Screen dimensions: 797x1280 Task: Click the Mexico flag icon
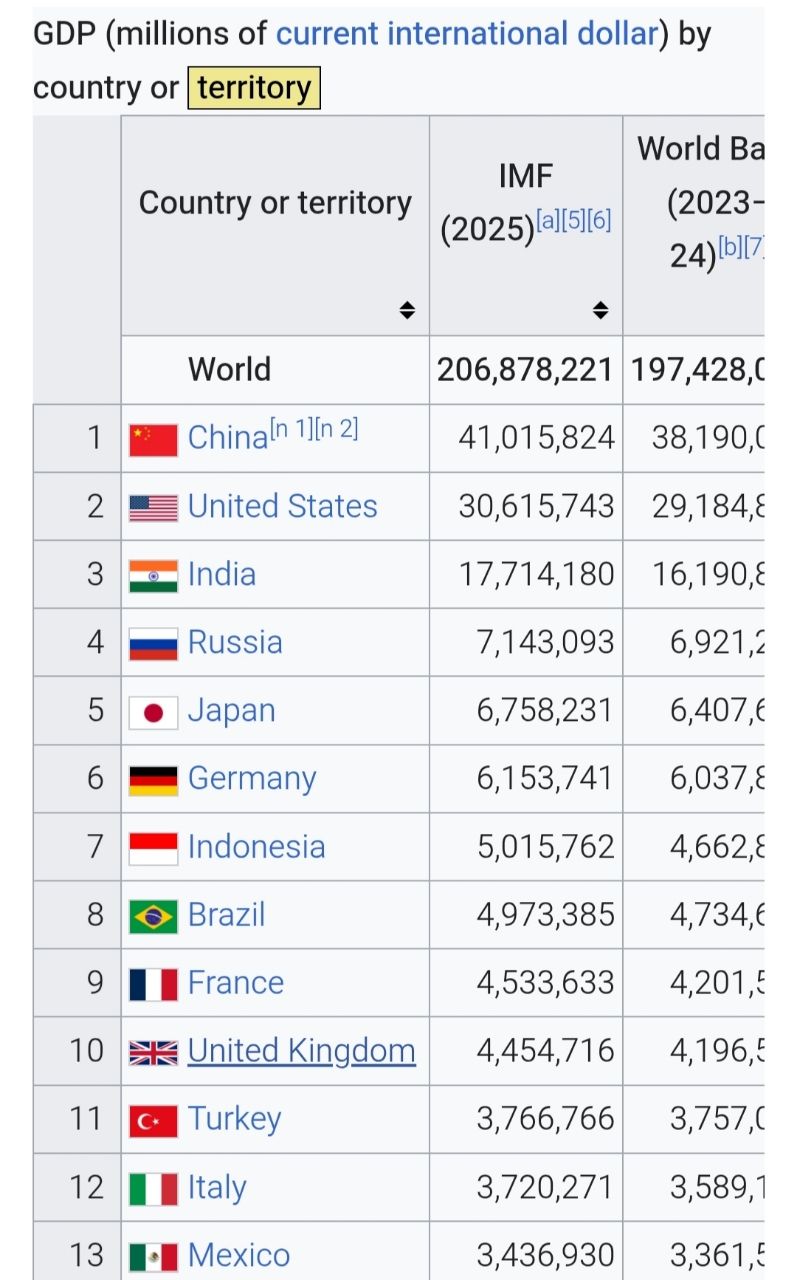click(153, 1256)
